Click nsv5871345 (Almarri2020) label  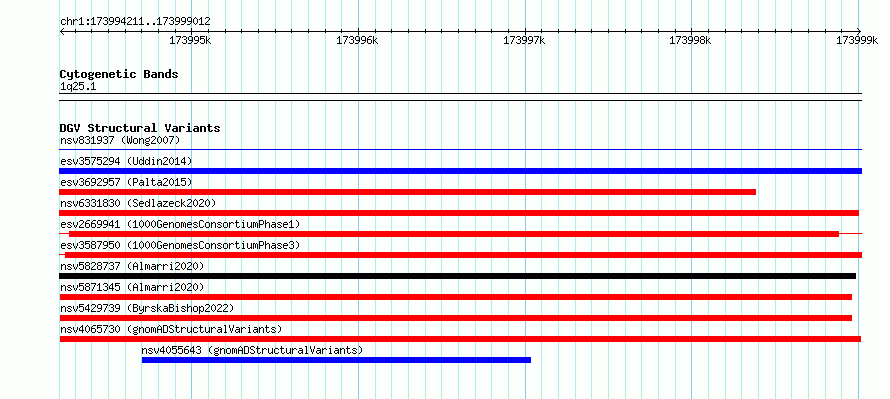(132, 287)
